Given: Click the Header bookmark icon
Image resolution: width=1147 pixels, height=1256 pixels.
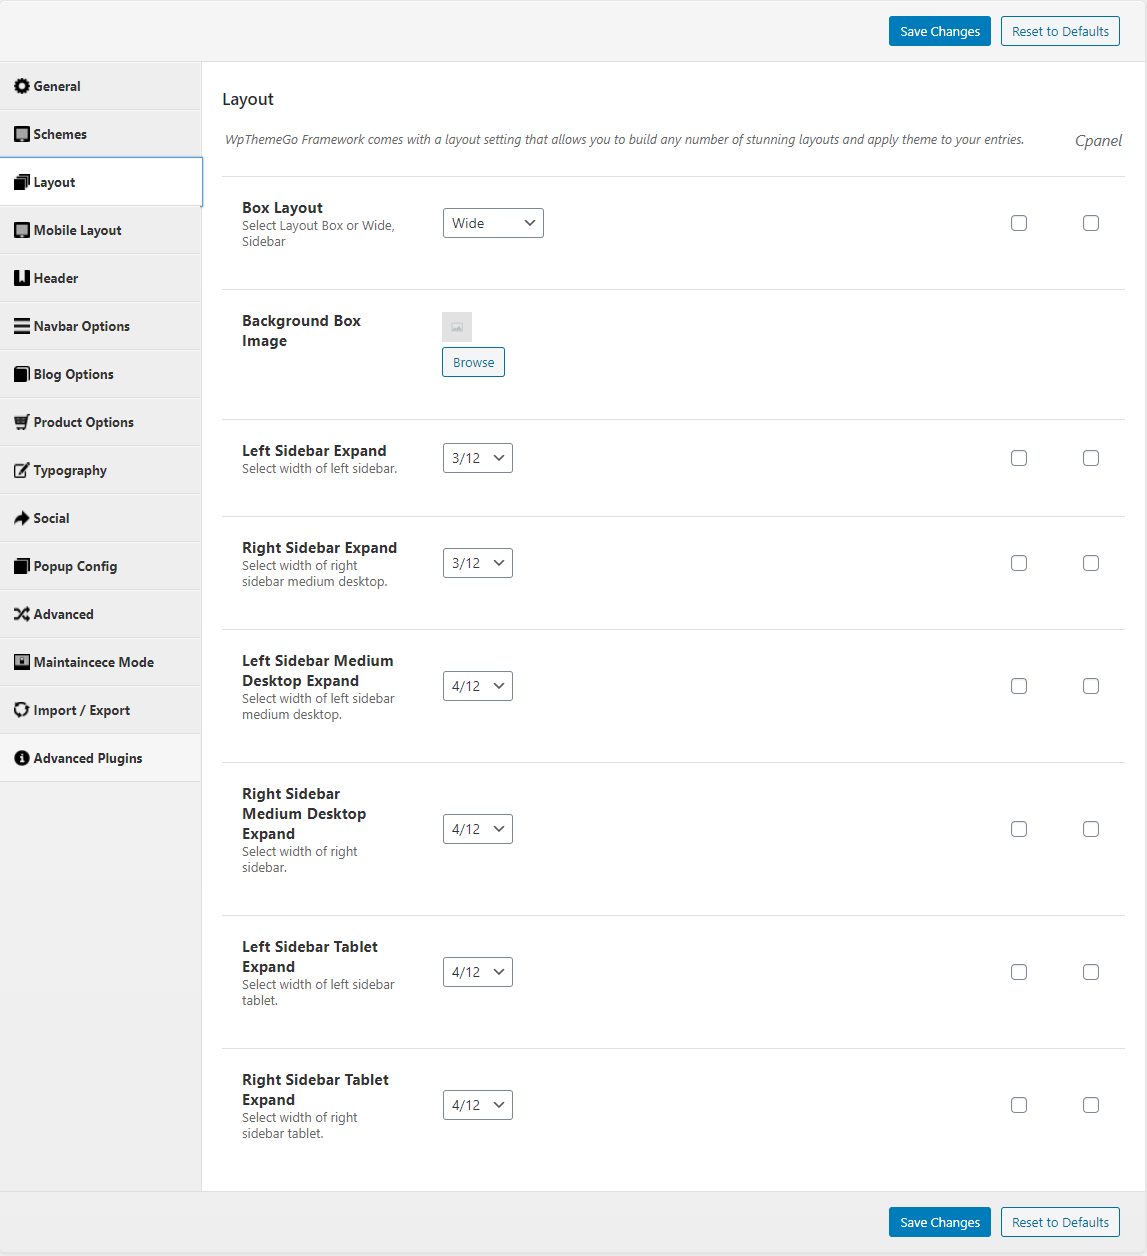Looking at the screenshot, I should [x=22, y=278].
